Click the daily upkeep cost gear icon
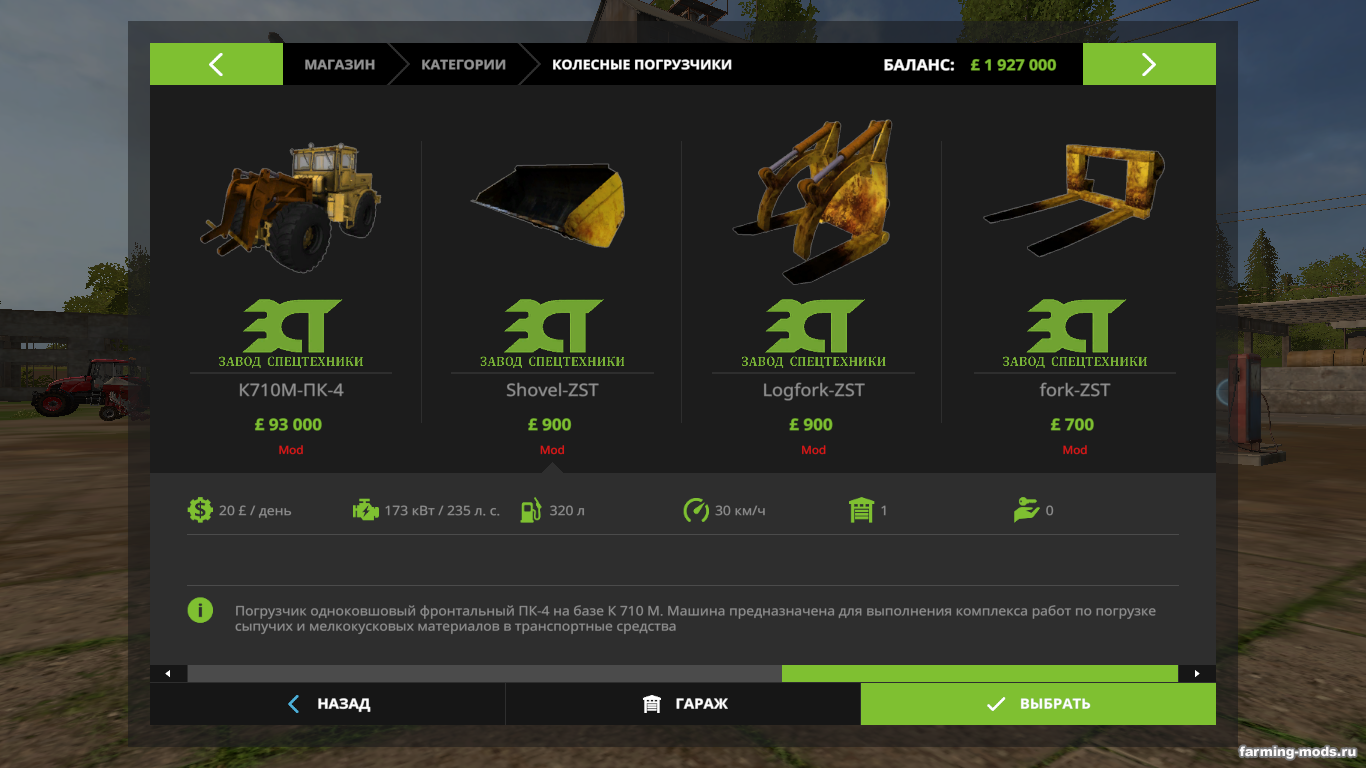This screenshot has width=1366, height=768. [200, 510]
